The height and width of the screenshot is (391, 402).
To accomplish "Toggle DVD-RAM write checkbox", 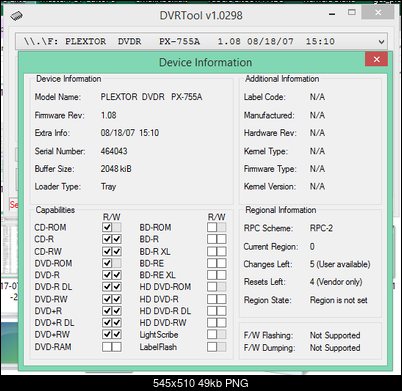I will (117, 347).
